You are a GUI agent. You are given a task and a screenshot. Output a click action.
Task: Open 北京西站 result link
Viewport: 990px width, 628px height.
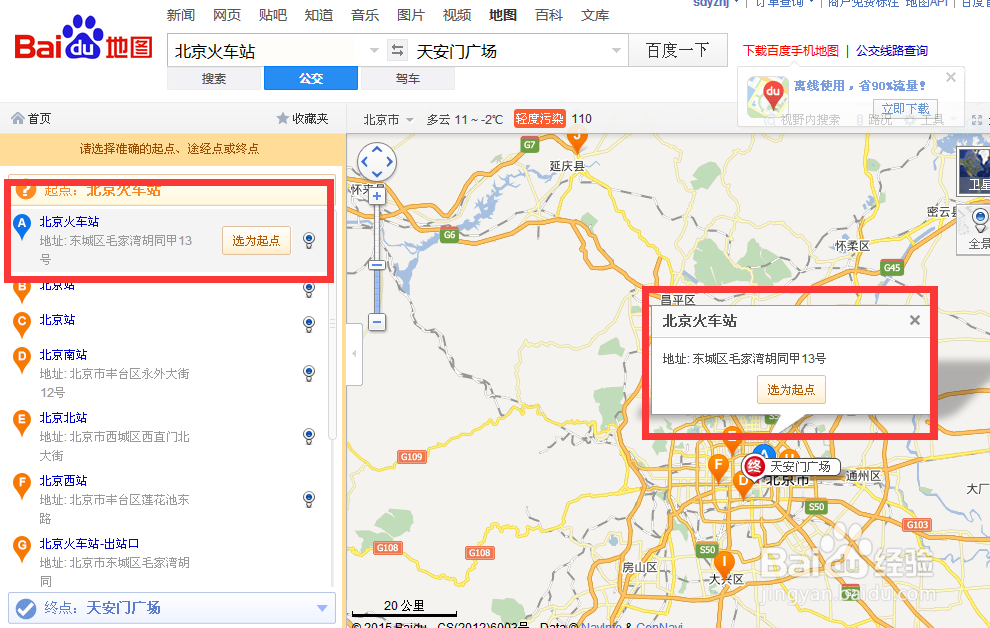tap(63, 481)
